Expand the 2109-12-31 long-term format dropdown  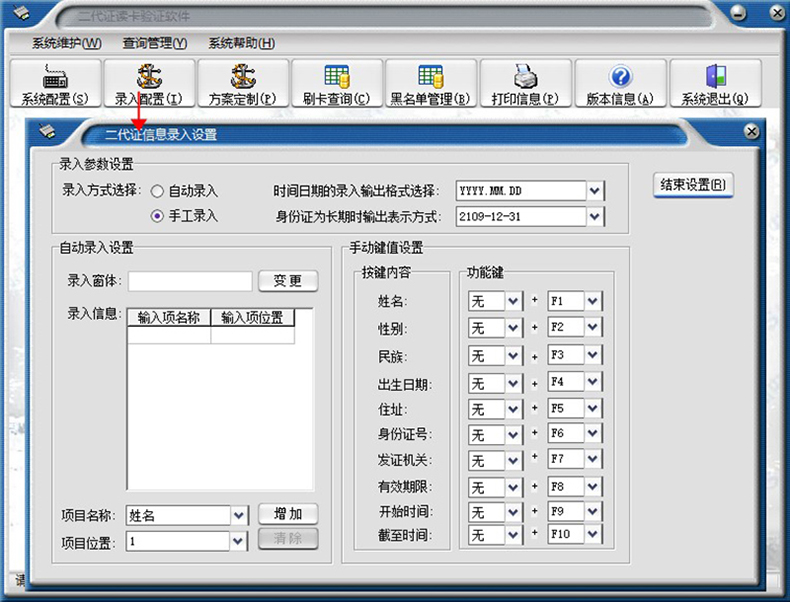tap(595, 216)
